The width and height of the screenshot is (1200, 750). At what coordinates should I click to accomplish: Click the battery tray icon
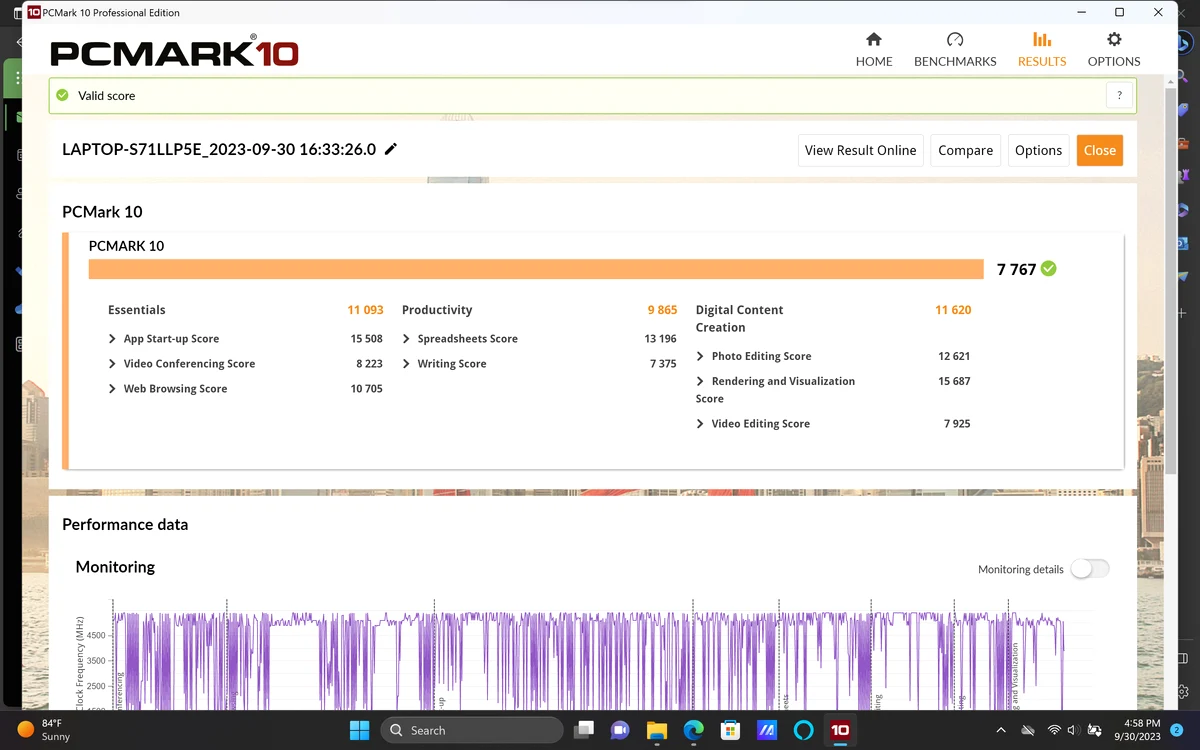click(x=1095, y=730)
